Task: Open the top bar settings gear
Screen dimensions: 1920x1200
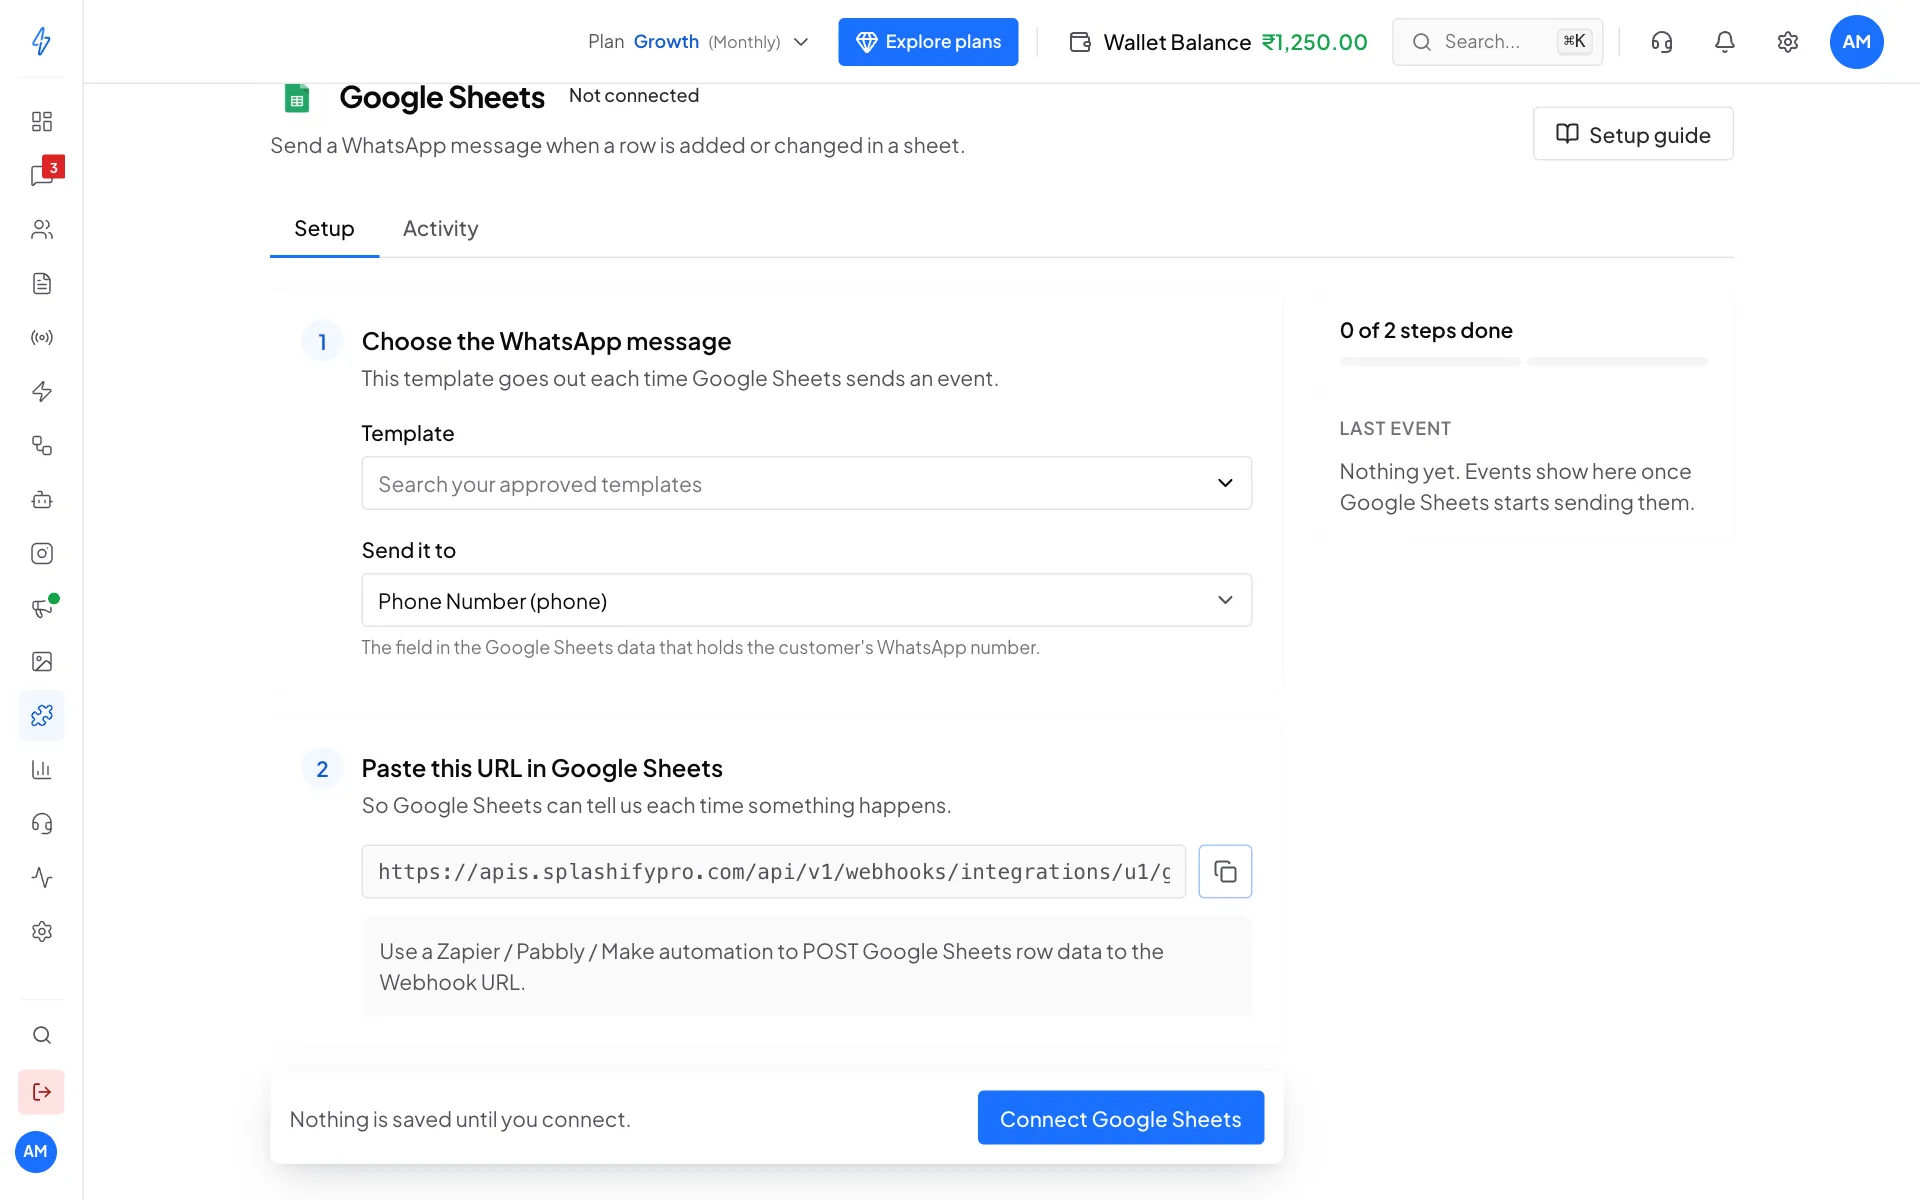Action: tap(1787, 42)
